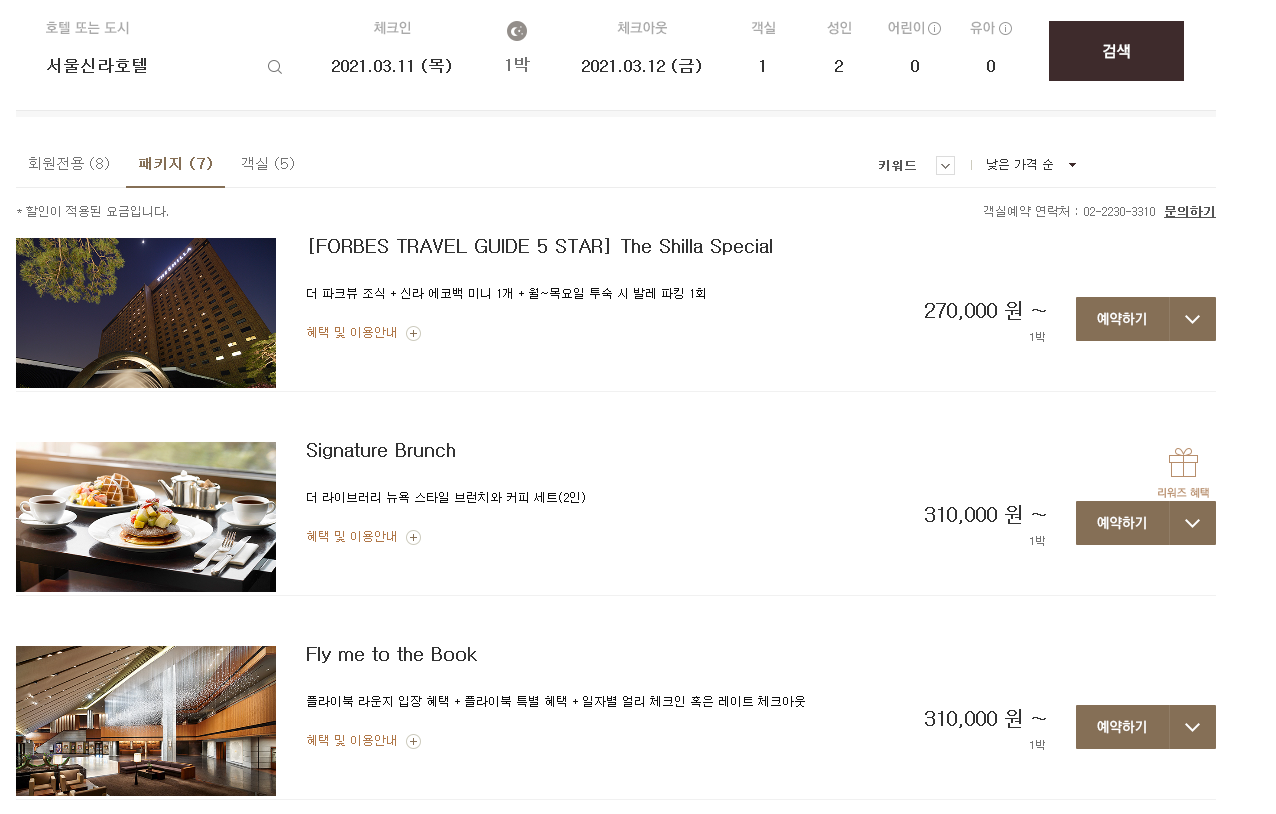Click the Fly me to the Book title
This screenshot has height=814, width=1276.
(x=391, y=655)
